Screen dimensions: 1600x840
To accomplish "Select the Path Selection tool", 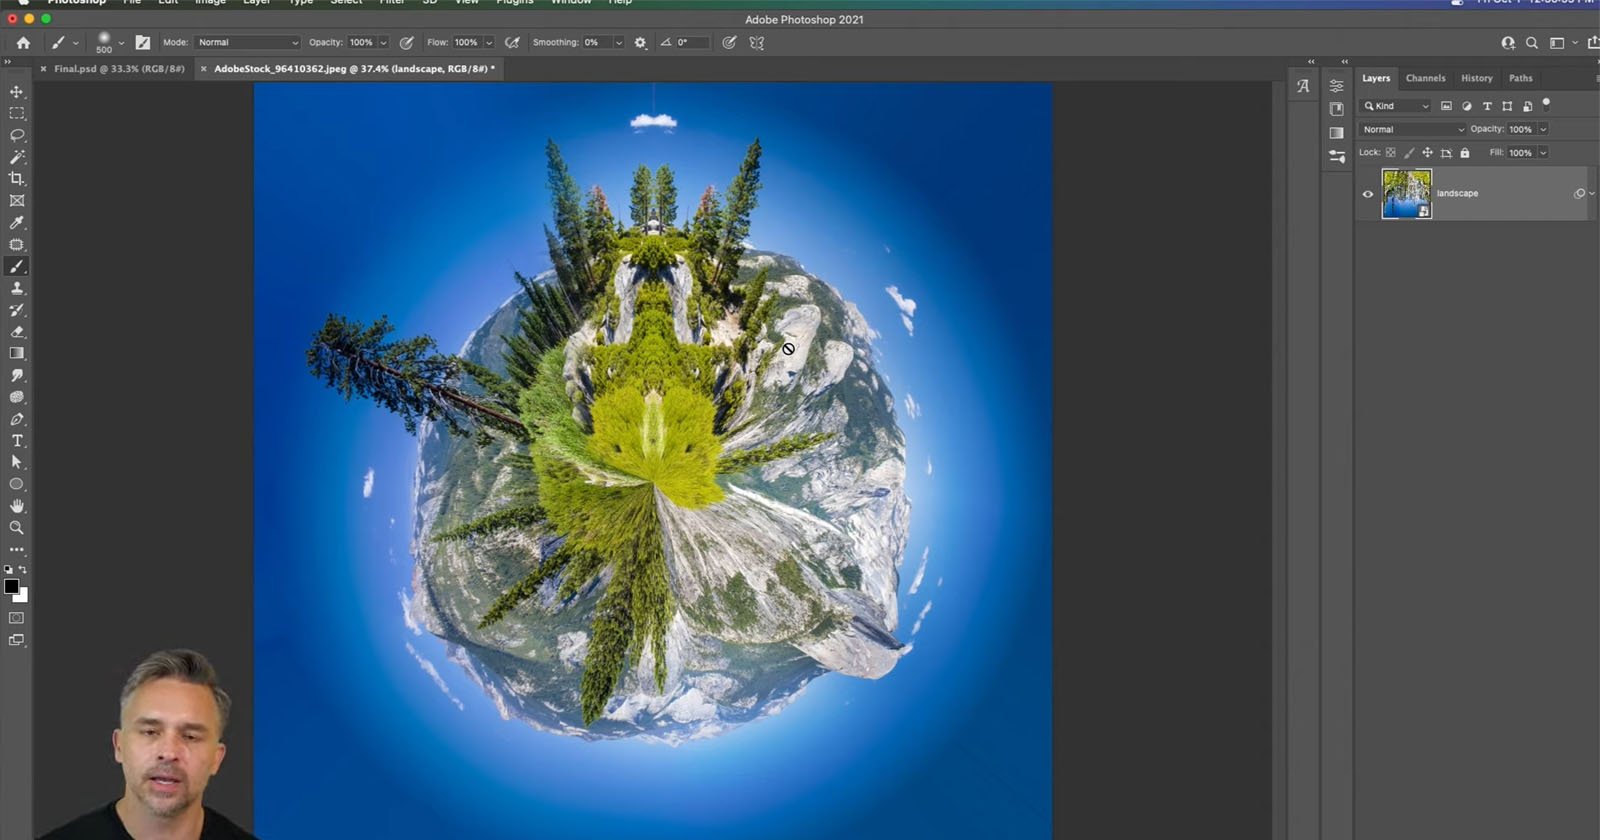I will click(x=17, y=462).
